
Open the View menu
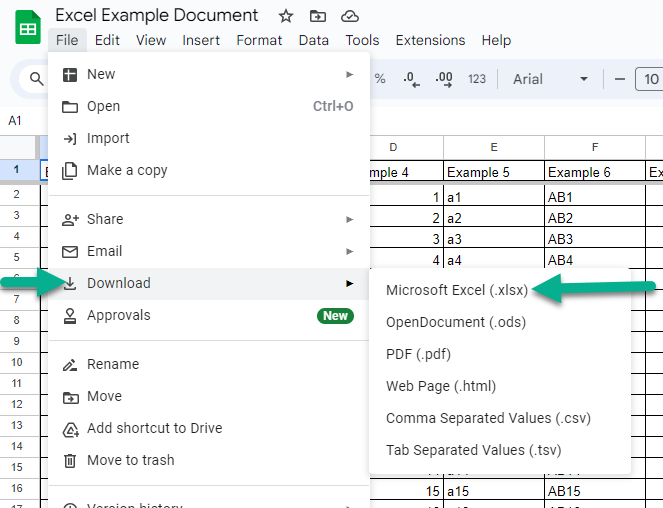(151, 40)
